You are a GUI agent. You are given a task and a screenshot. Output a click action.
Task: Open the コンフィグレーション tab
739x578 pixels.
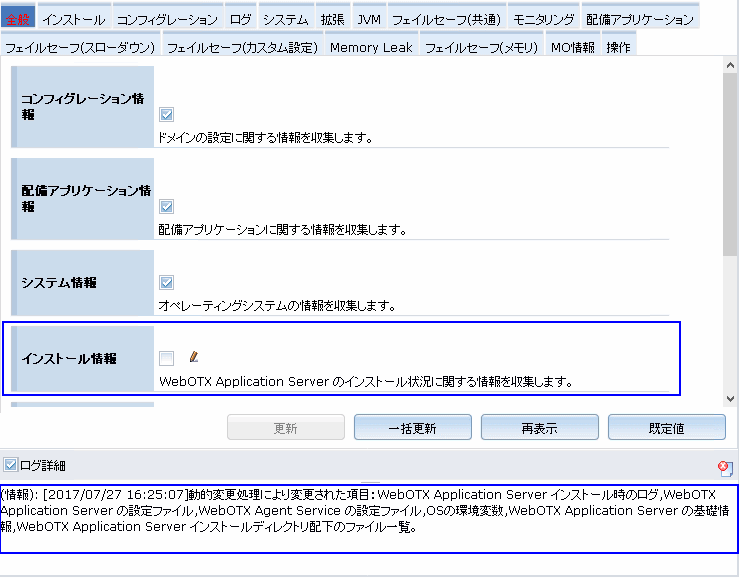pos(166,19)
